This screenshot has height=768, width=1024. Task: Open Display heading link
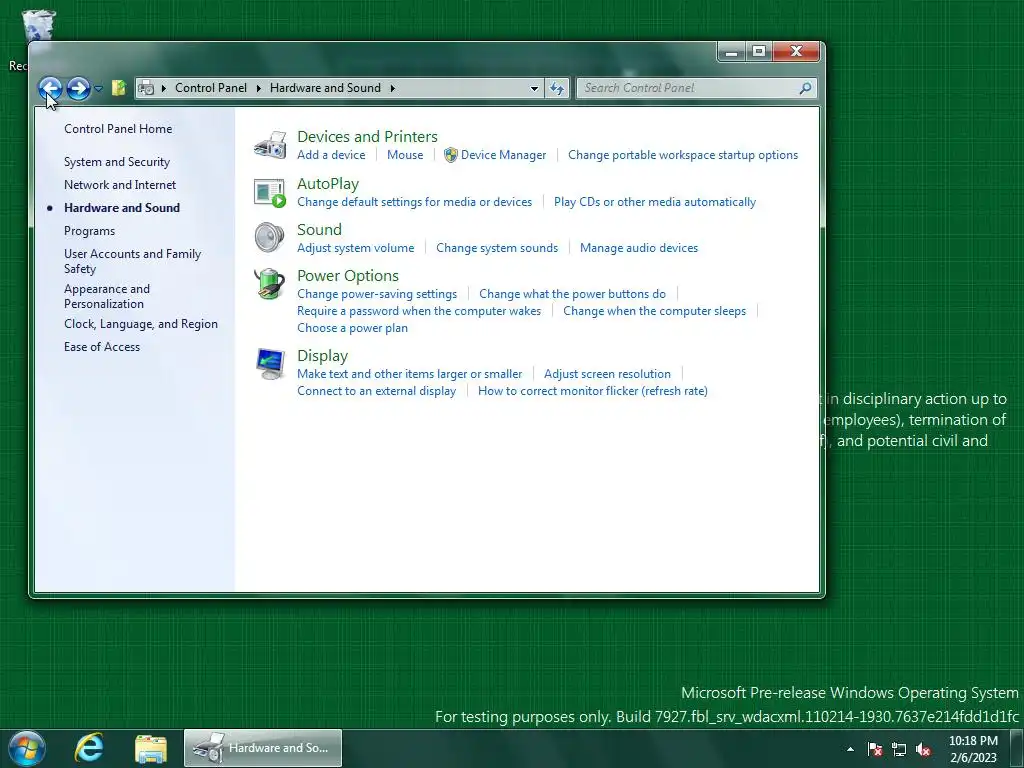pyautogui.click(x=323, y=356)
